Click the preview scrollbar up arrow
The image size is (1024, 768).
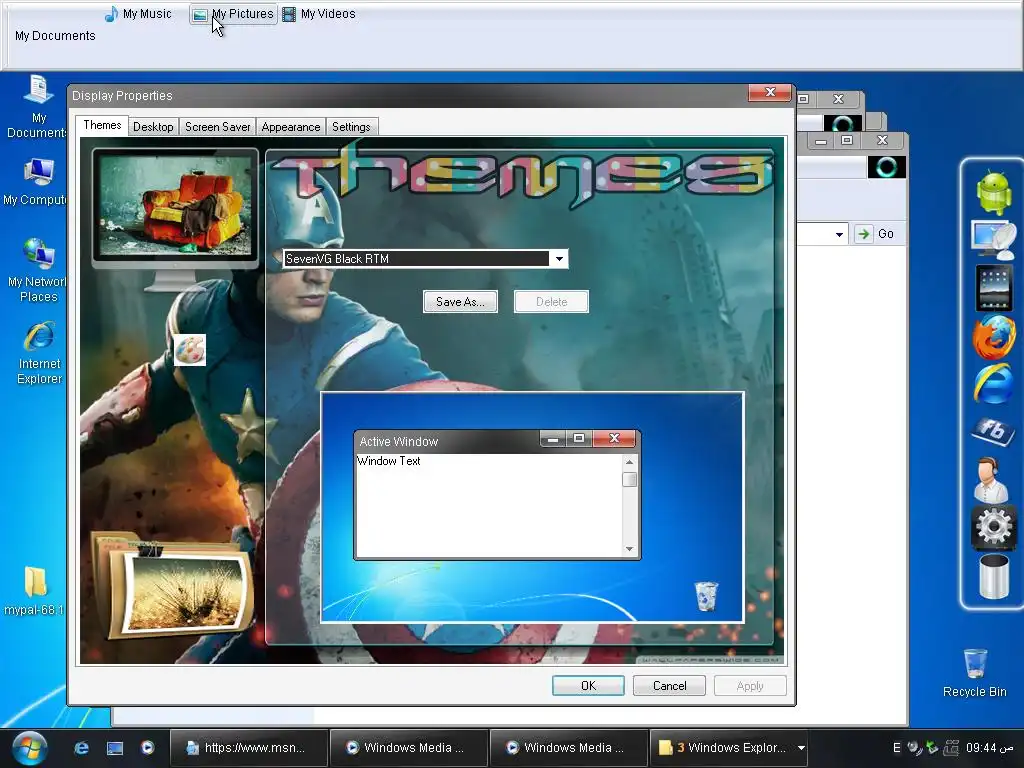tap(630, 462)
